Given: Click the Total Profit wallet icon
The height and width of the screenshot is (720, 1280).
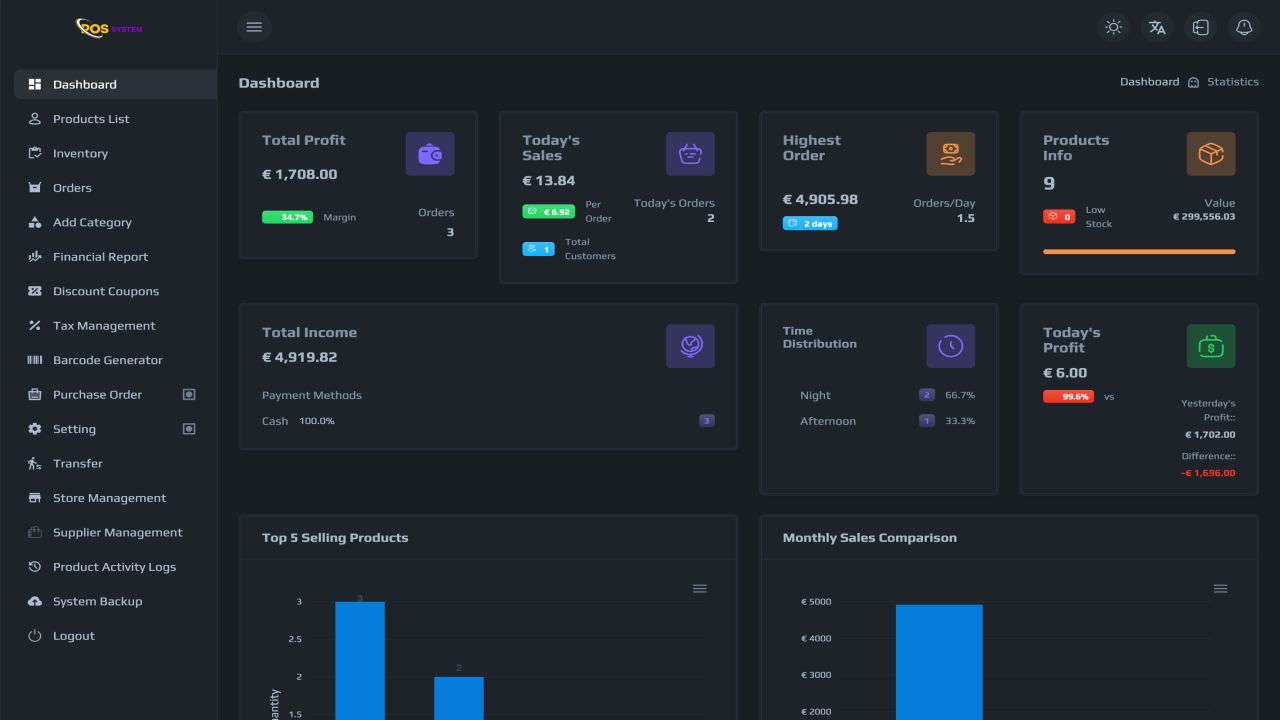Looking at the screenshot, I should (430, 154).
